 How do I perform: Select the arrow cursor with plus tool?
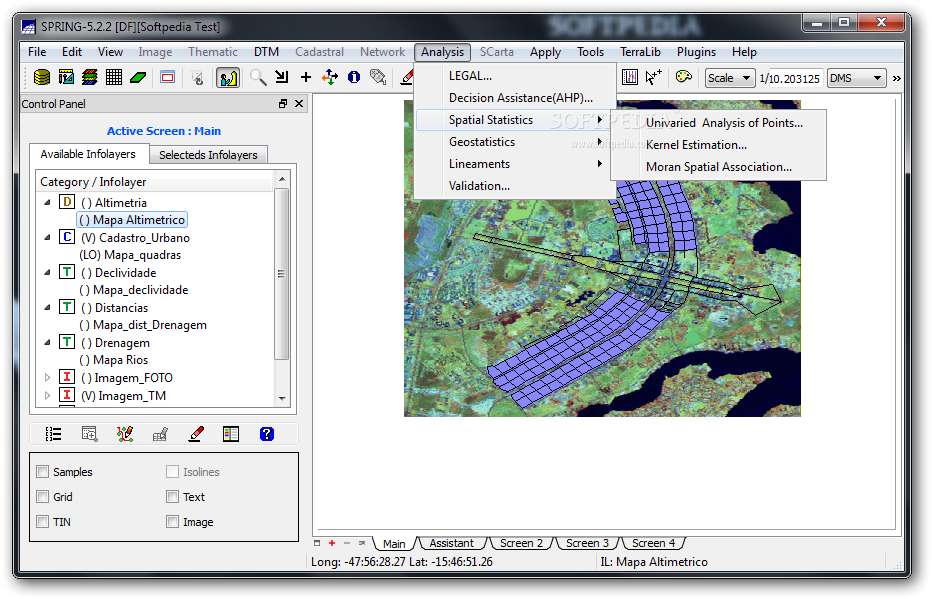tap(653, 77)
